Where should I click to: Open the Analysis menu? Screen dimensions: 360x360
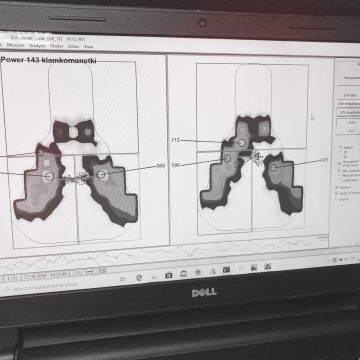tap(37, 46)
